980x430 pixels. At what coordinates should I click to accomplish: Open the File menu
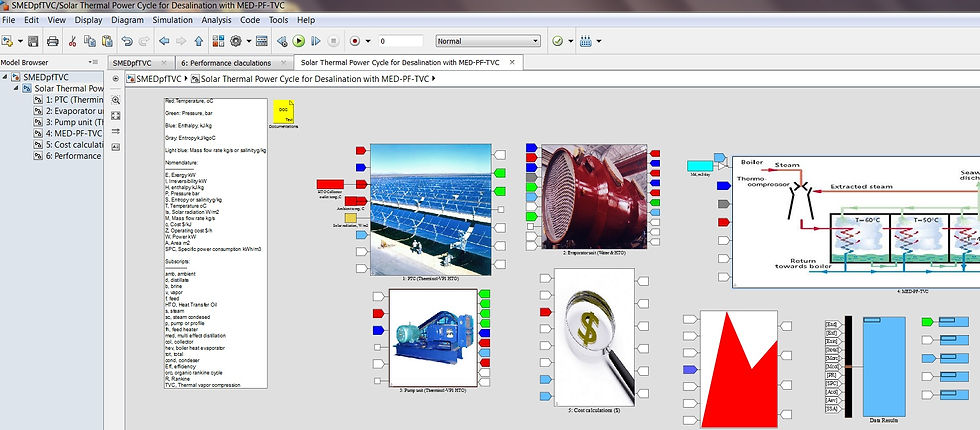9,20
